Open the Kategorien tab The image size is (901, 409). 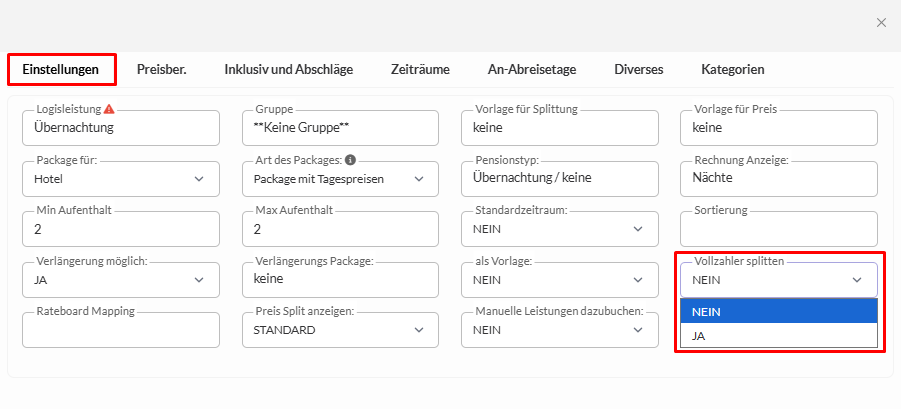coord(733,70)
